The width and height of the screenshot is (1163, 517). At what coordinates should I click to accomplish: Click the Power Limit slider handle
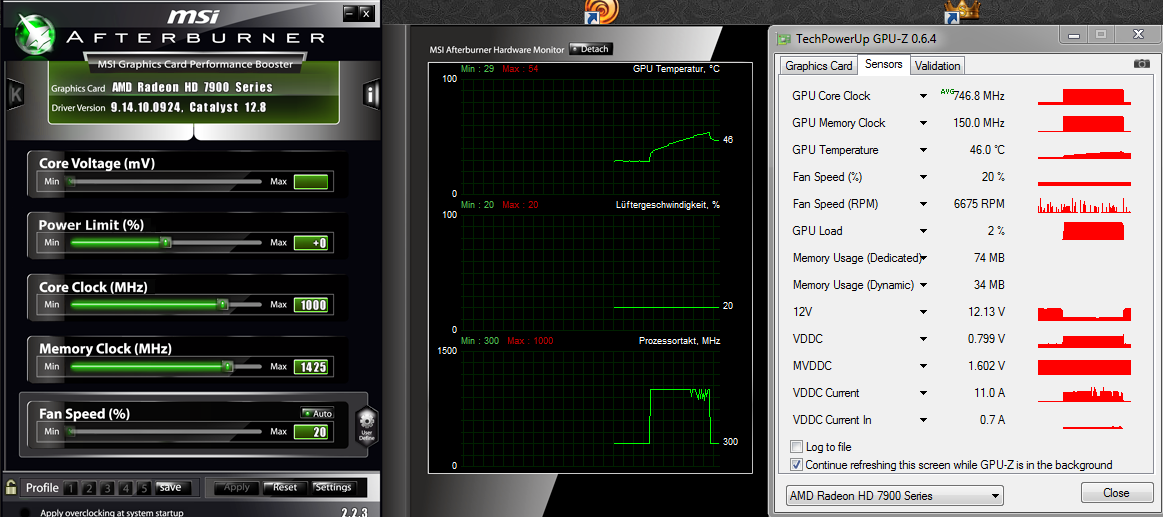166,243
